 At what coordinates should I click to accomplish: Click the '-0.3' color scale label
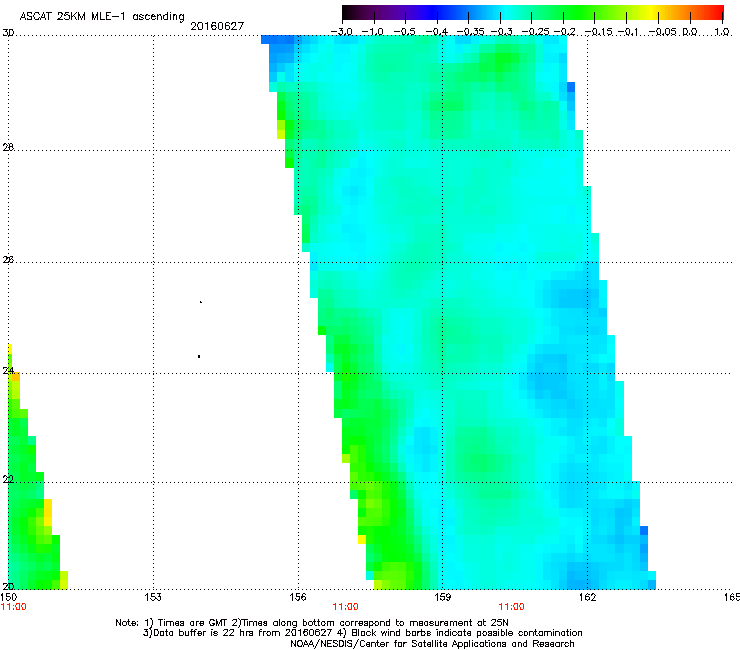click(x=501, y=32)
